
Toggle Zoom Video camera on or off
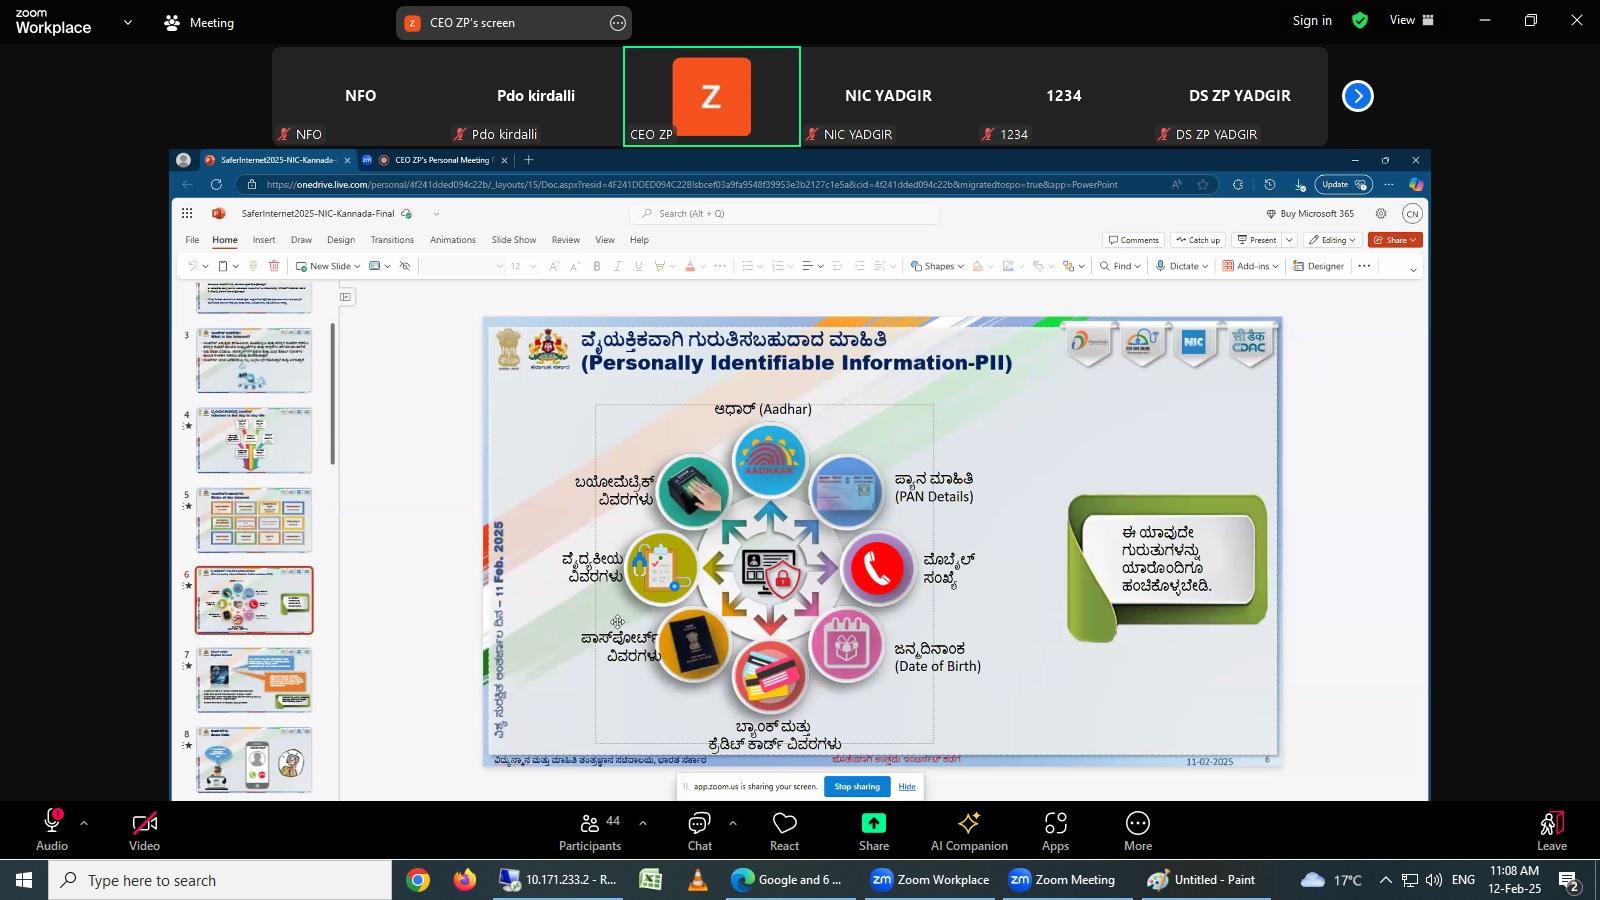[x=144, y=831]
